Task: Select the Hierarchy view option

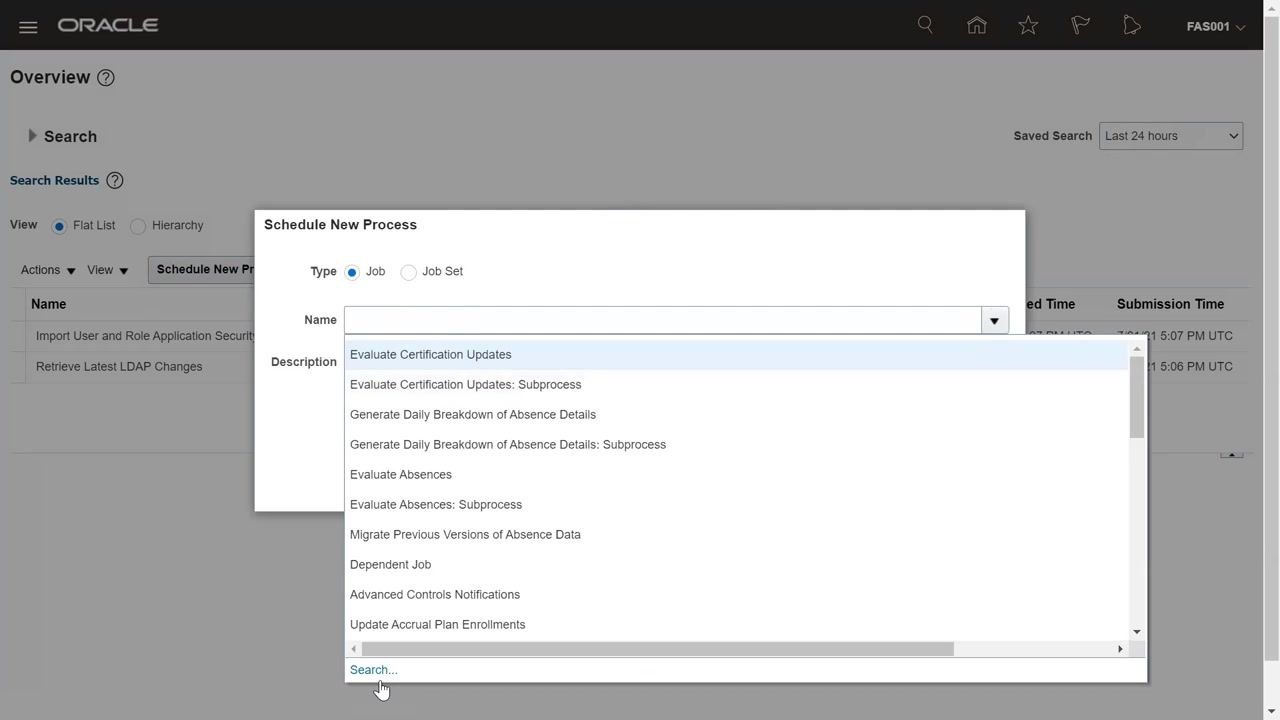Action: click(x=138, y=226)
